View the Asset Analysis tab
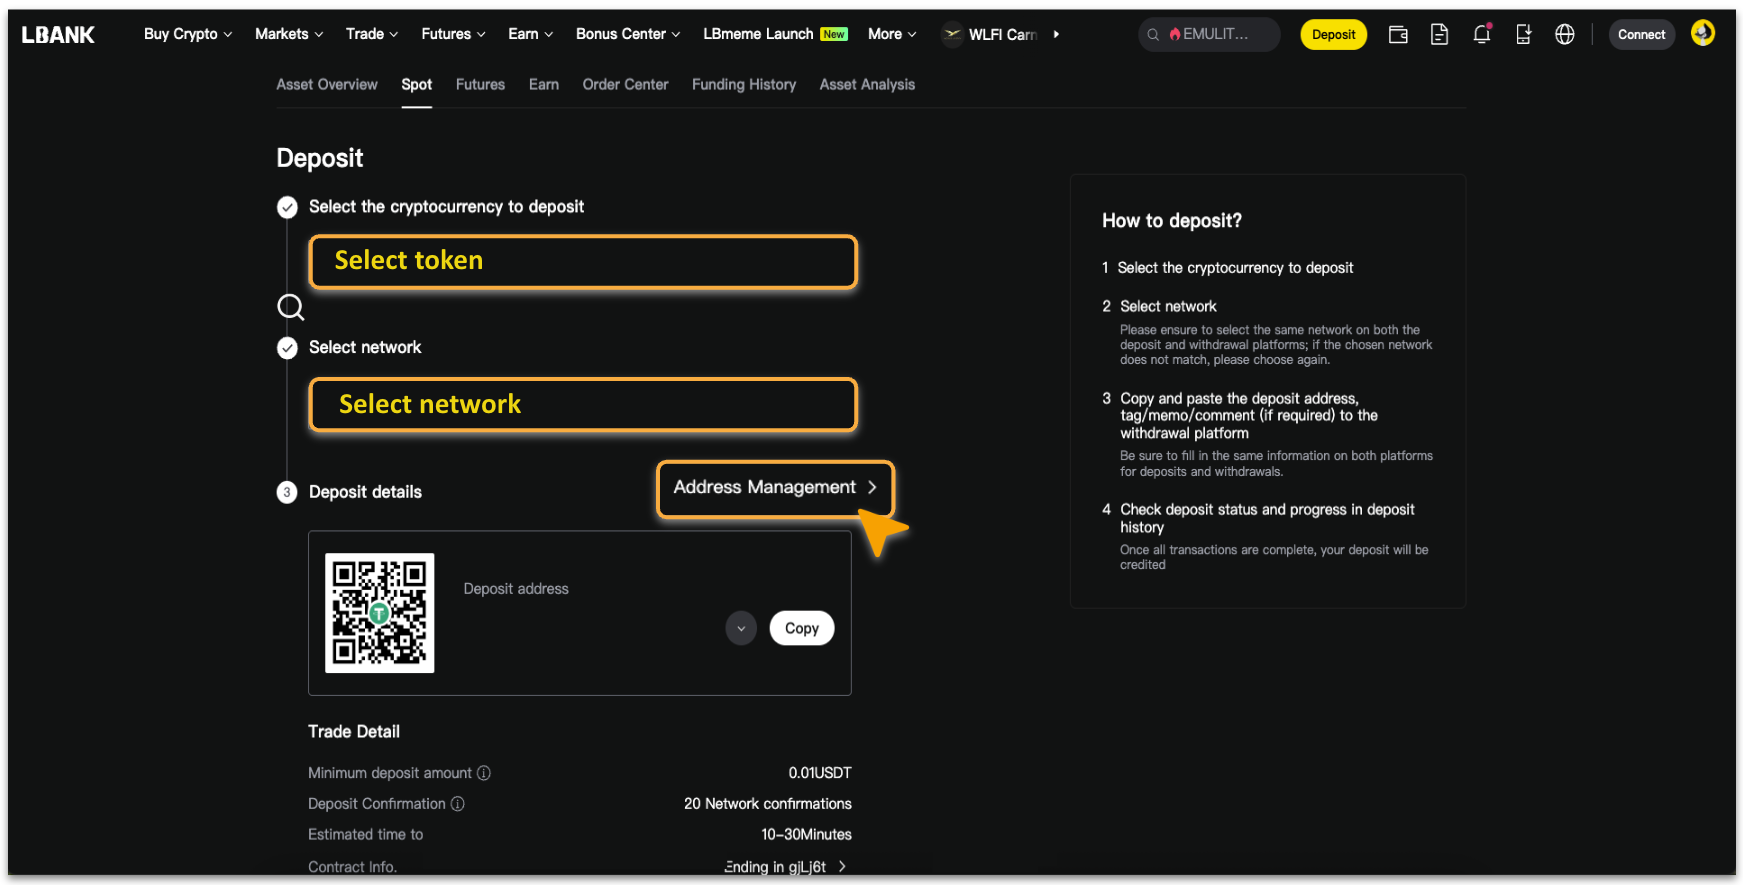This screenshot has height=885, width=1743. (x=867, y=85)
